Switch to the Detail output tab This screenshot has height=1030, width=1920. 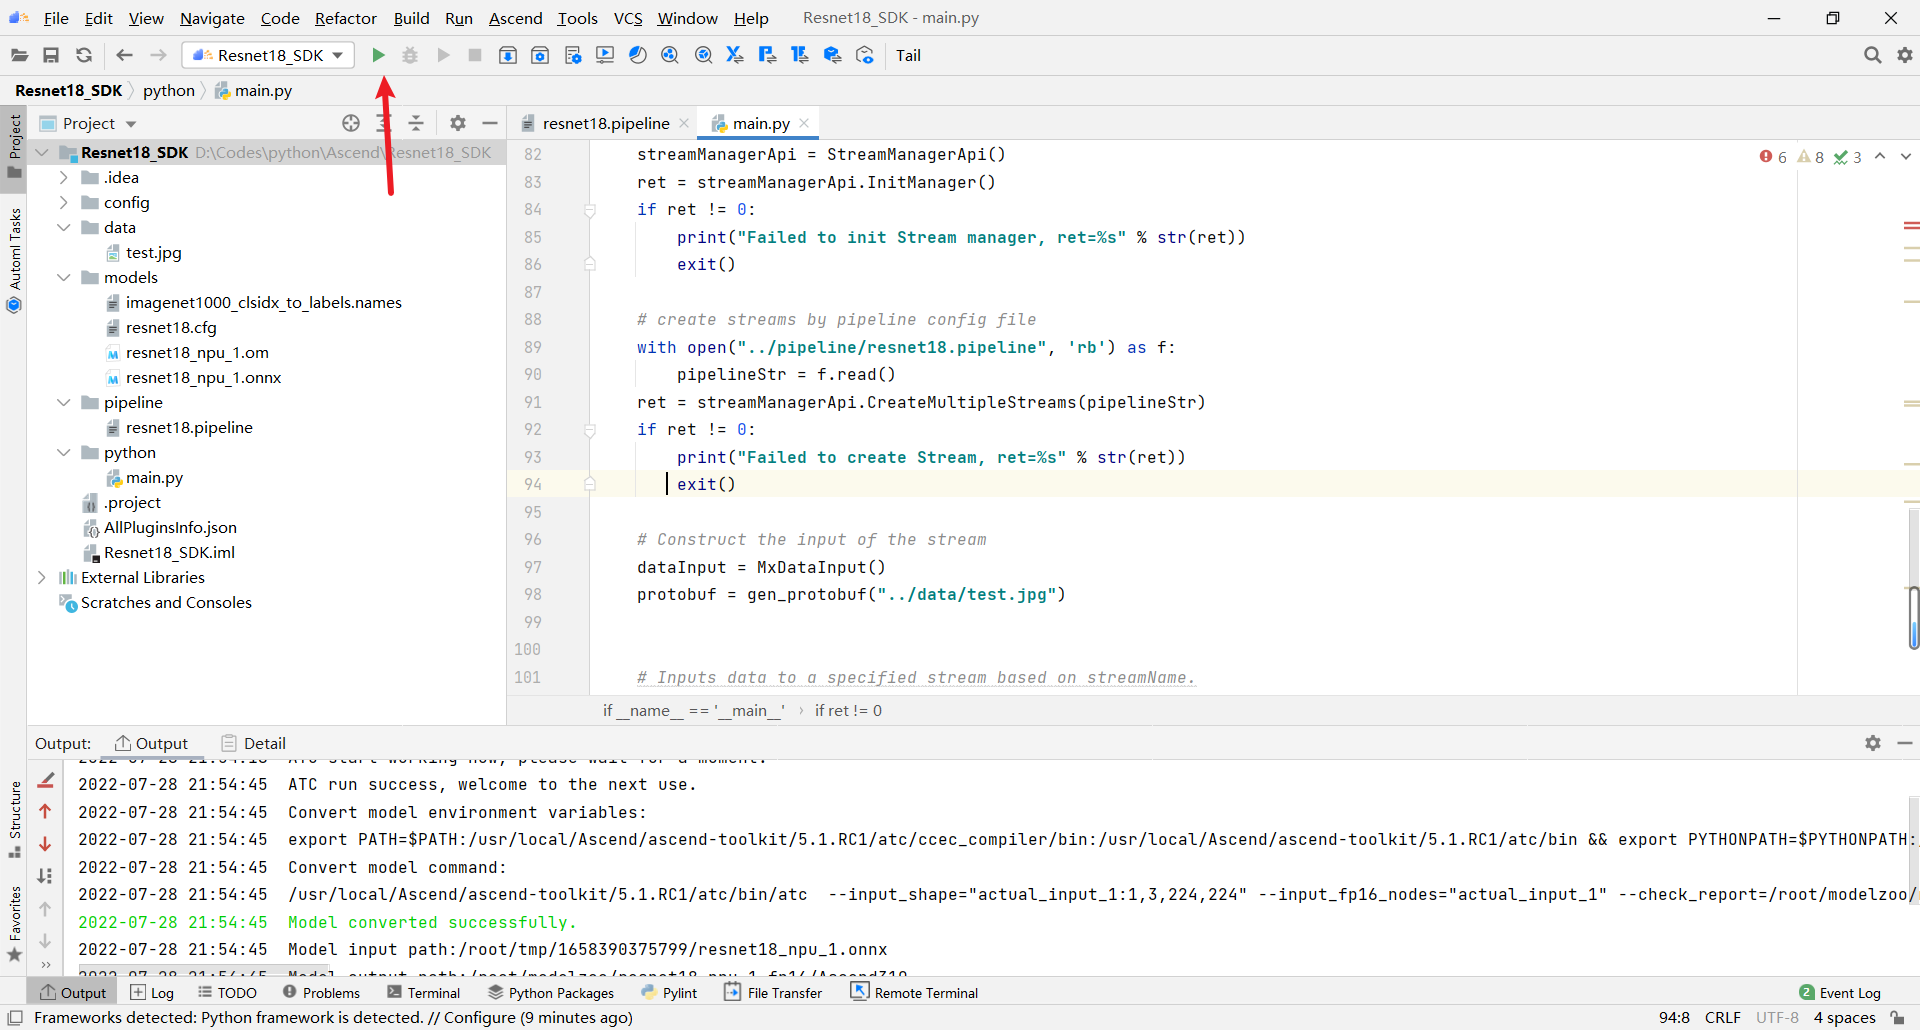point(254,743)
